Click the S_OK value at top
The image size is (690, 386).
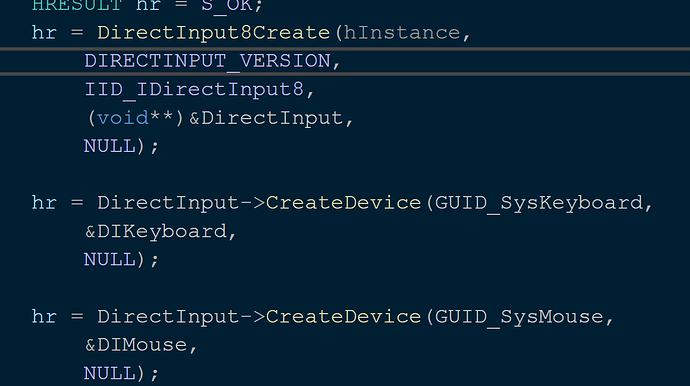(x=227, y=6)
